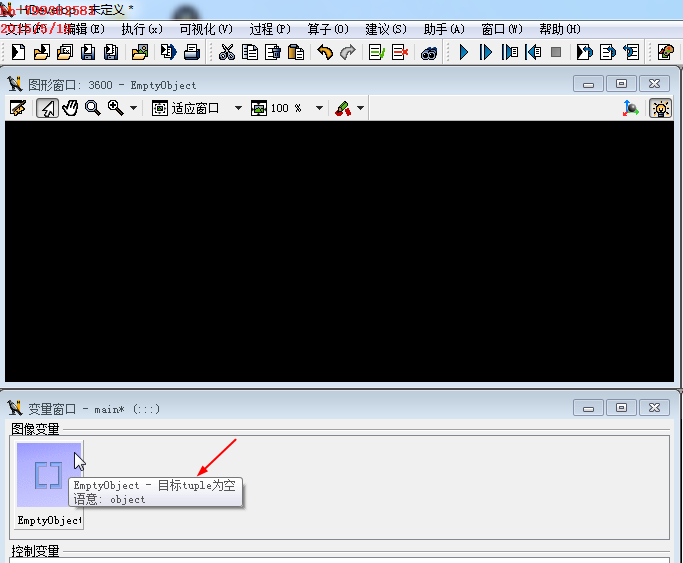
Task: Open the 100 % dropdown arrow
Action: click(319, 108)
